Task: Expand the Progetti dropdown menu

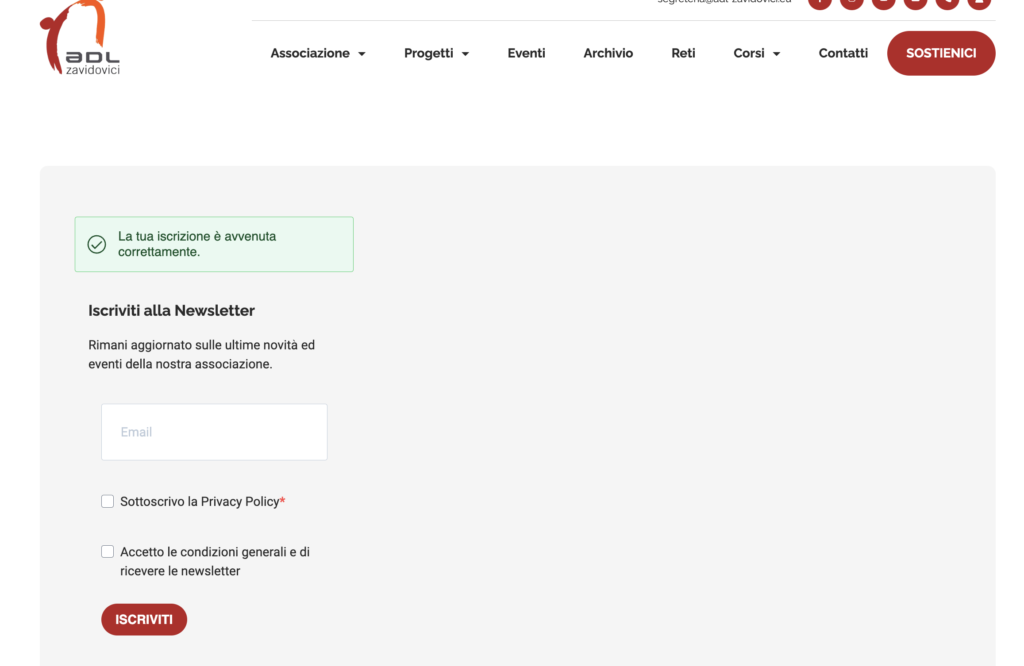Action: (x=436, y=53)
